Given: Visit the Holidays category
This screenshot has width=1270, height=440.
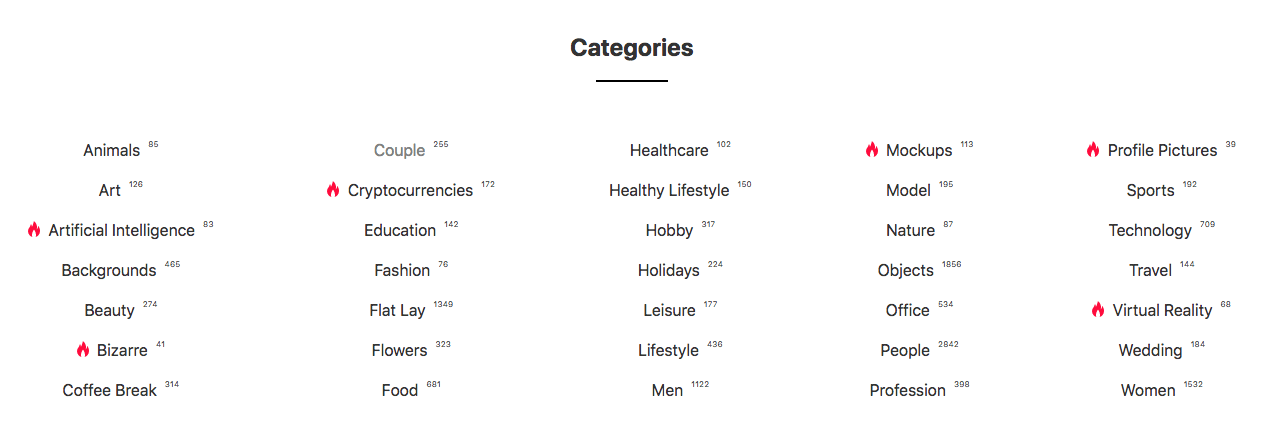Looking at the screenshot, I should [668, 271].
